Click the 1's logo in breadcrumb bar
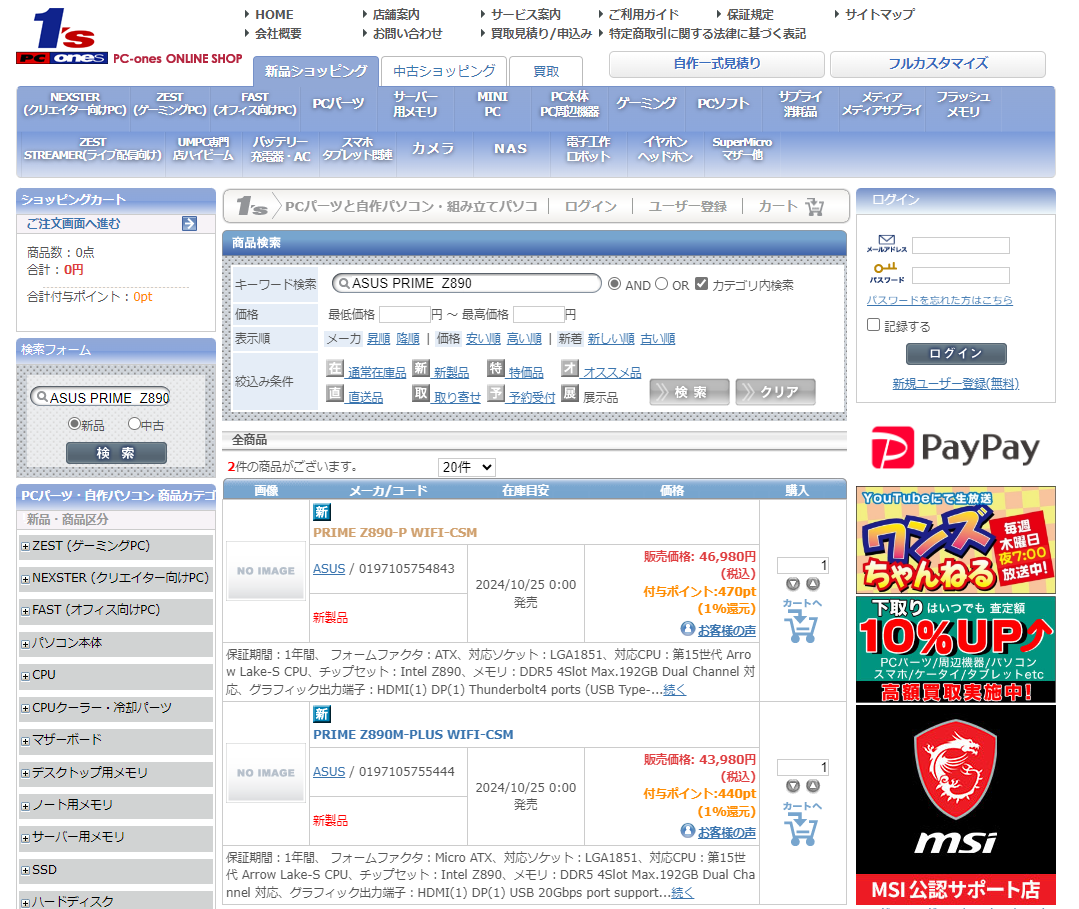This screenshot has width=1079, height=909. (x=252, y=206)
